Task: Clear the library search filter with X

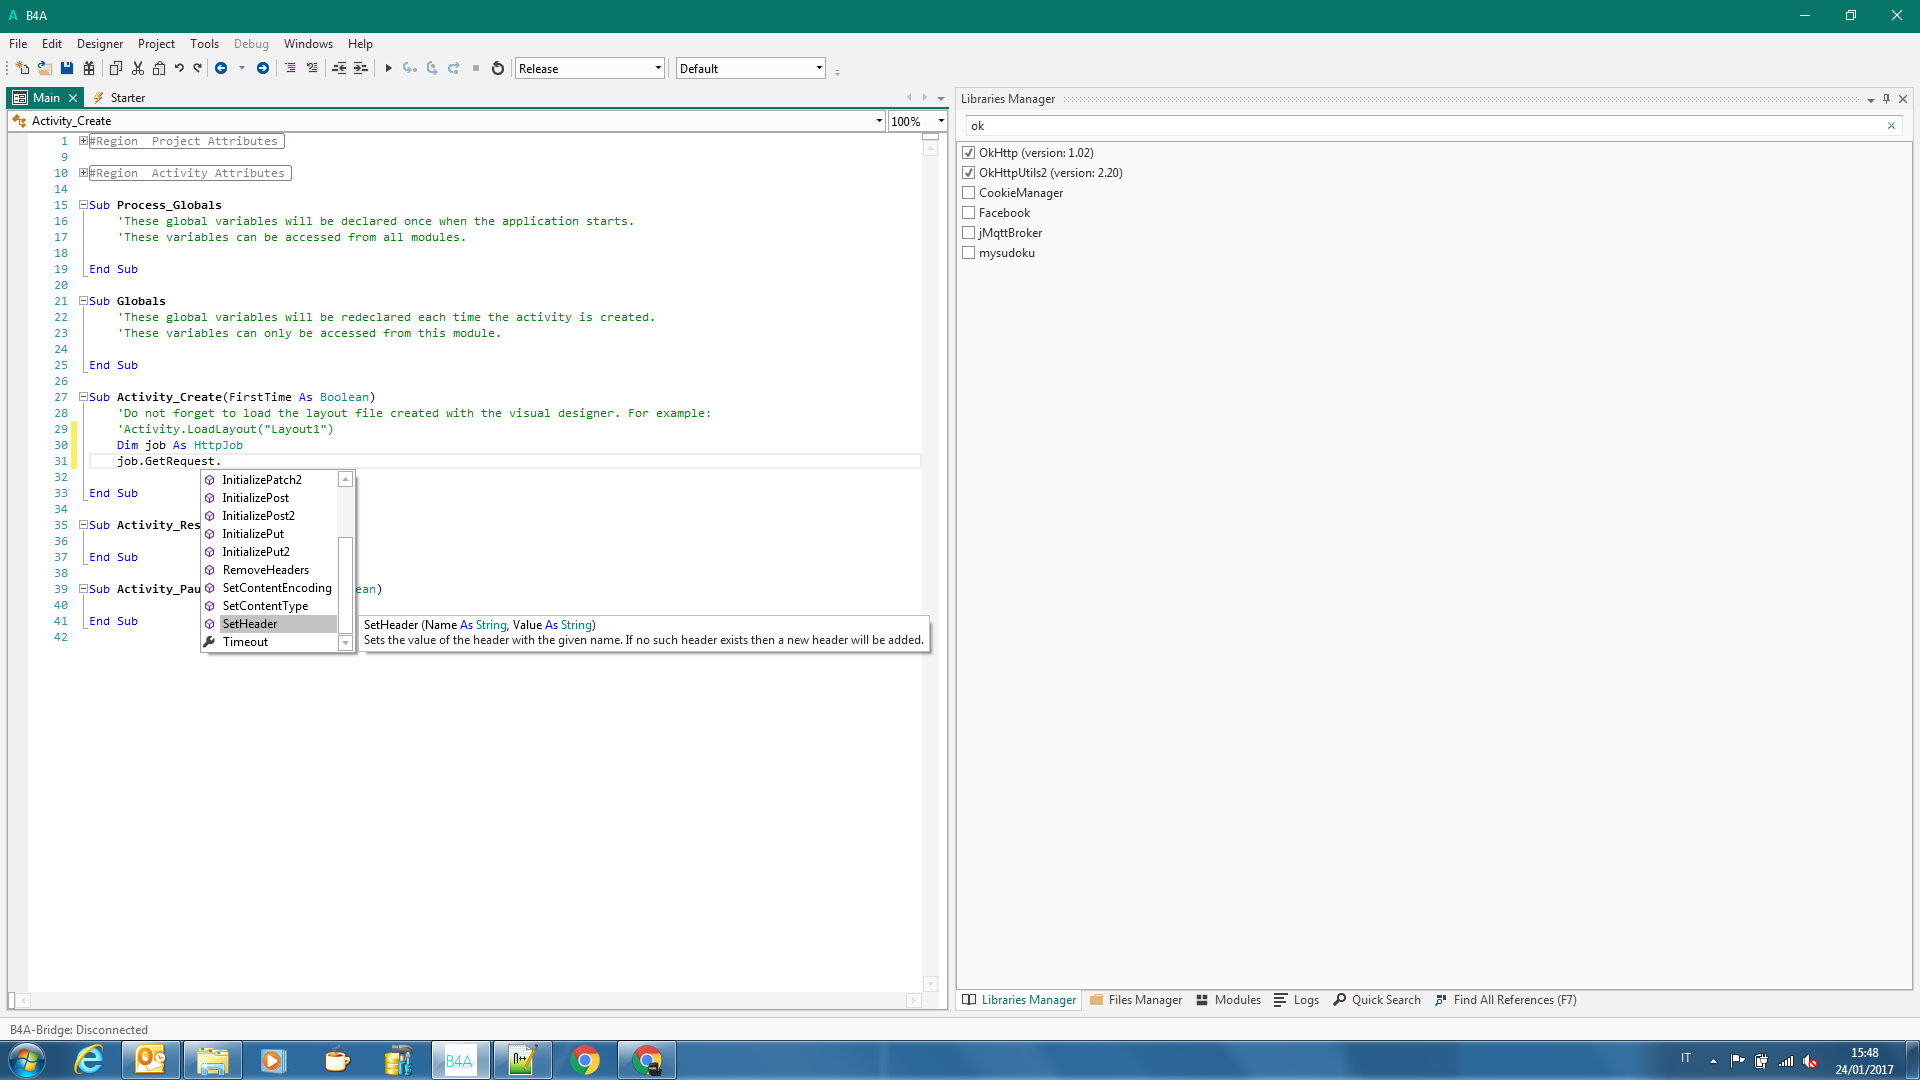Action: coord(1891,126)
